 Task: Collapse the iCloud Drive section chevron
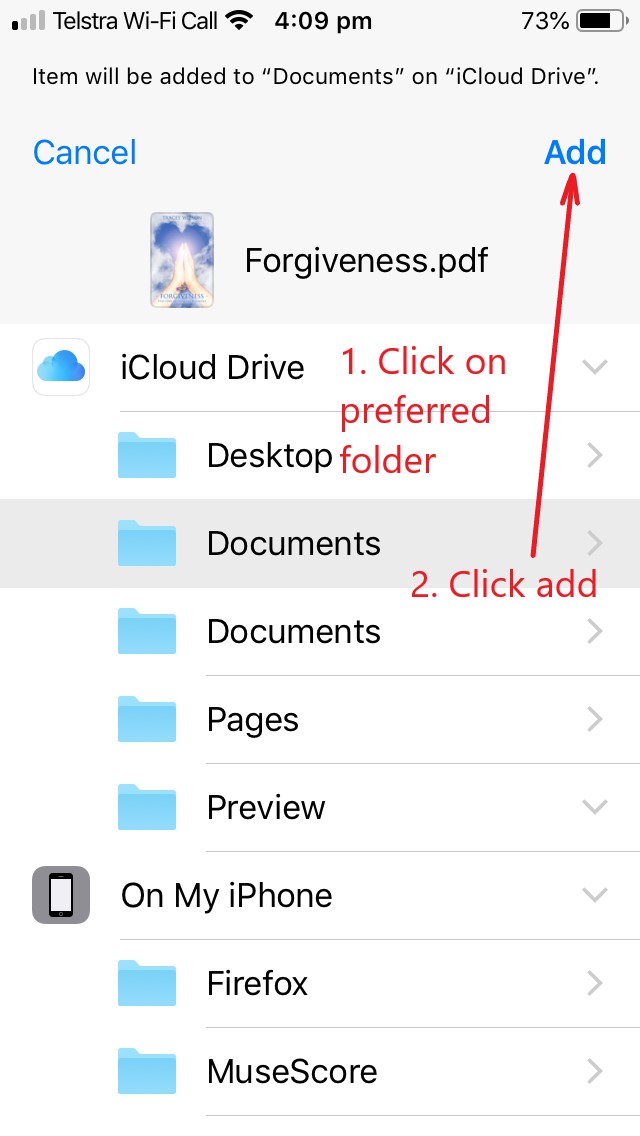pyautogui.click(x=595, y=367)
